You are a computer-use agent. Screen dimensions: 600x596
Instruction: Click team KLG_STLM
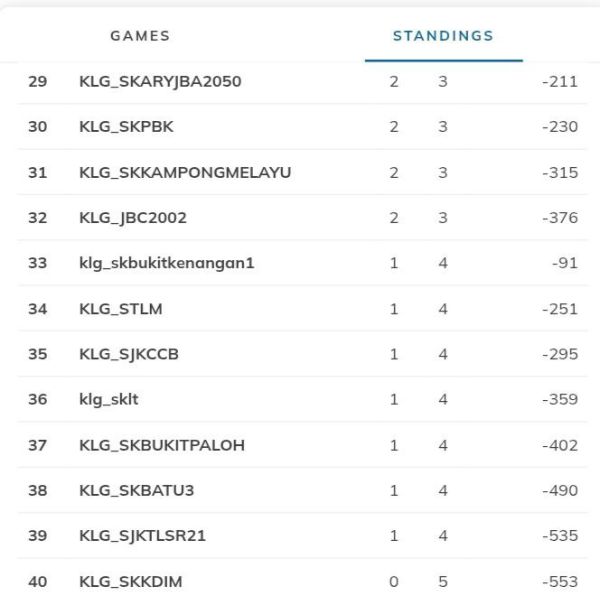120,309
